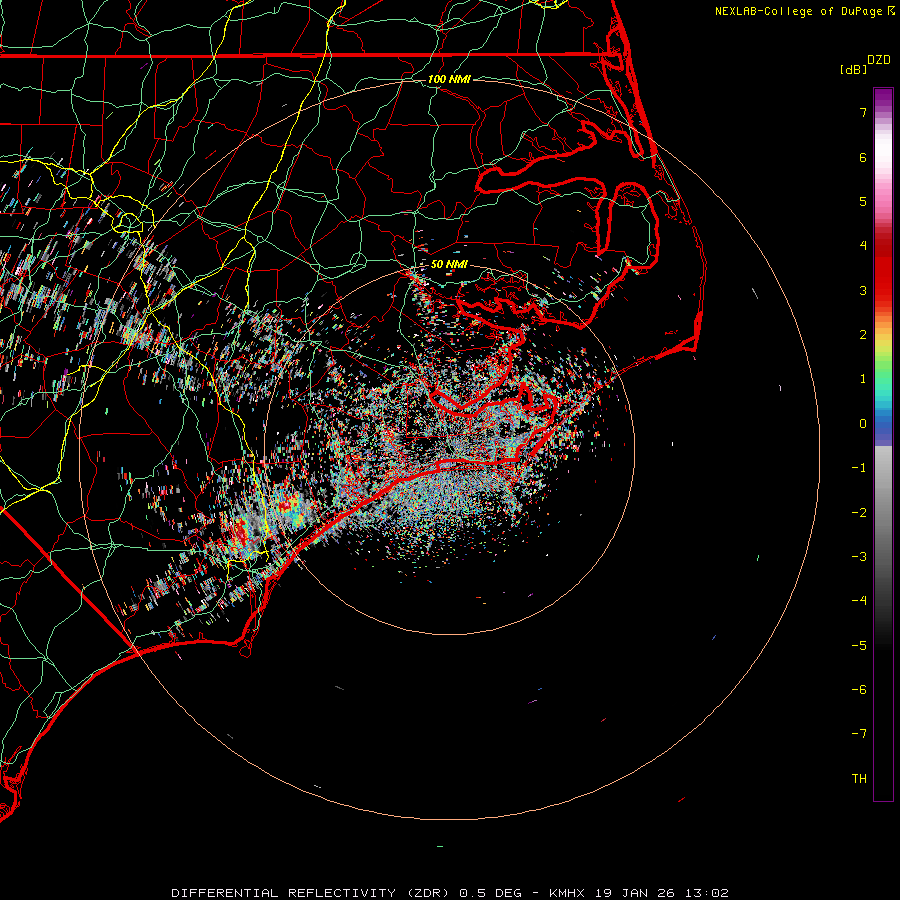Click the 50 NMI range ring label
This screenshot has height=900, width=900.
point(449,264)
